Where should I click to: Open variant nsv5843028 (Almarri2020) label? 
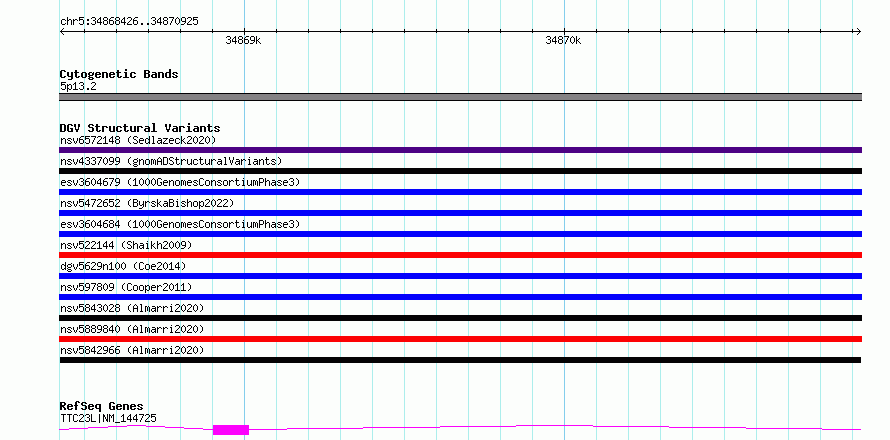[132, 308]
